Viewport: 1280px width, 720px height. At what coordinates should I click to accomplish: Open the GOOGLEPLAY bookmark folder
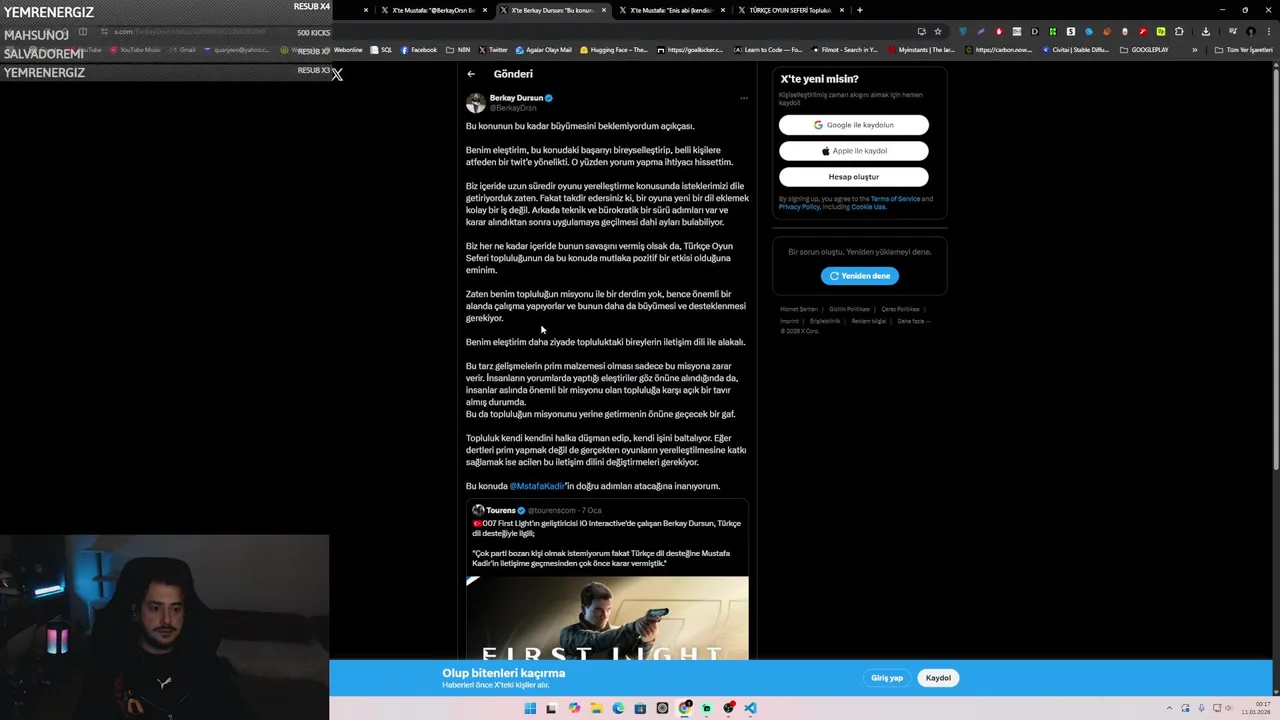1144,50
